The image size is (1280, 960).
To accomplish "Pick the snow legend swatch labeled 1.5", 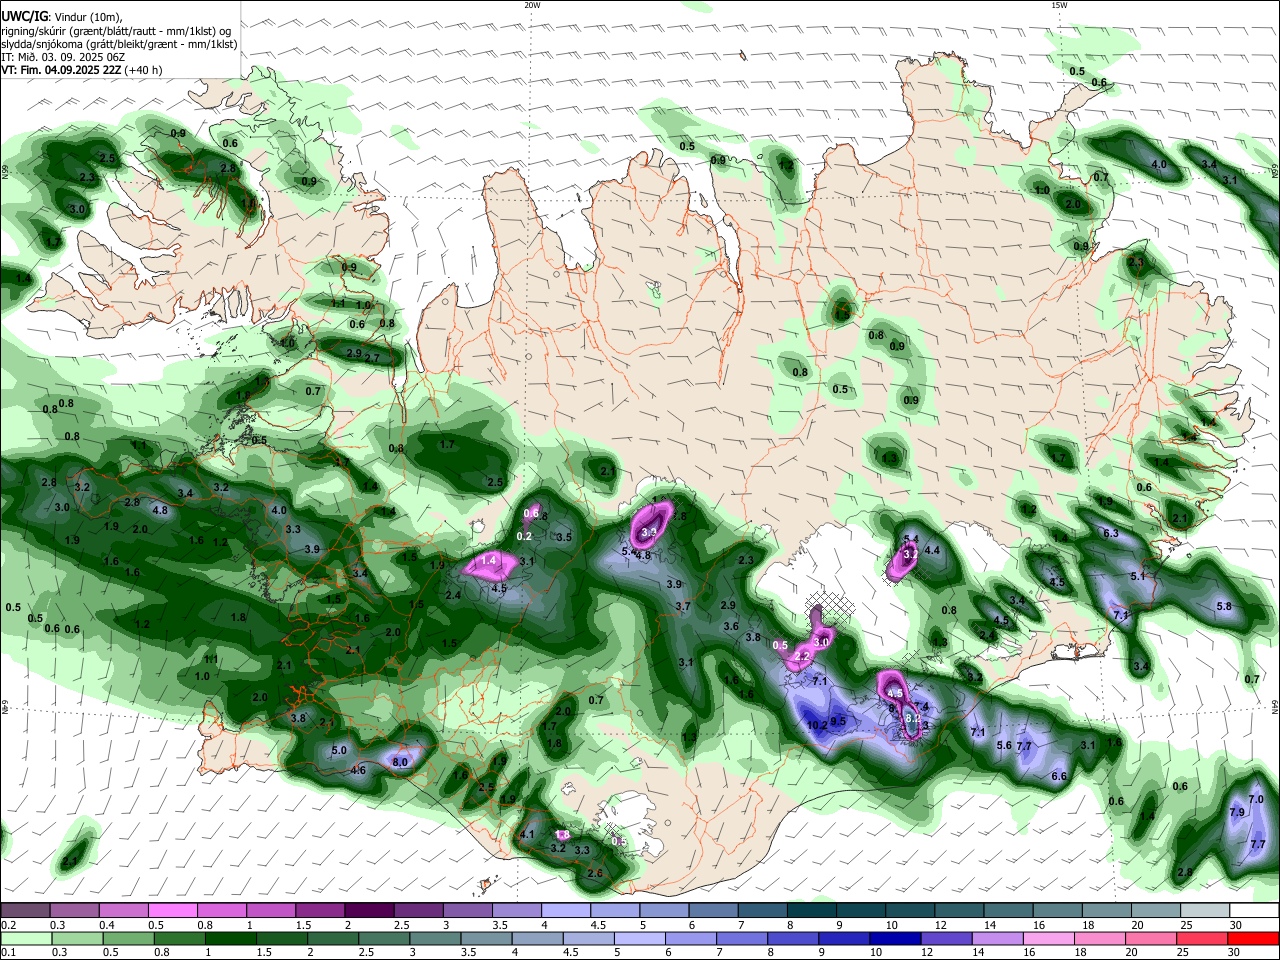I will click(319, 911).
